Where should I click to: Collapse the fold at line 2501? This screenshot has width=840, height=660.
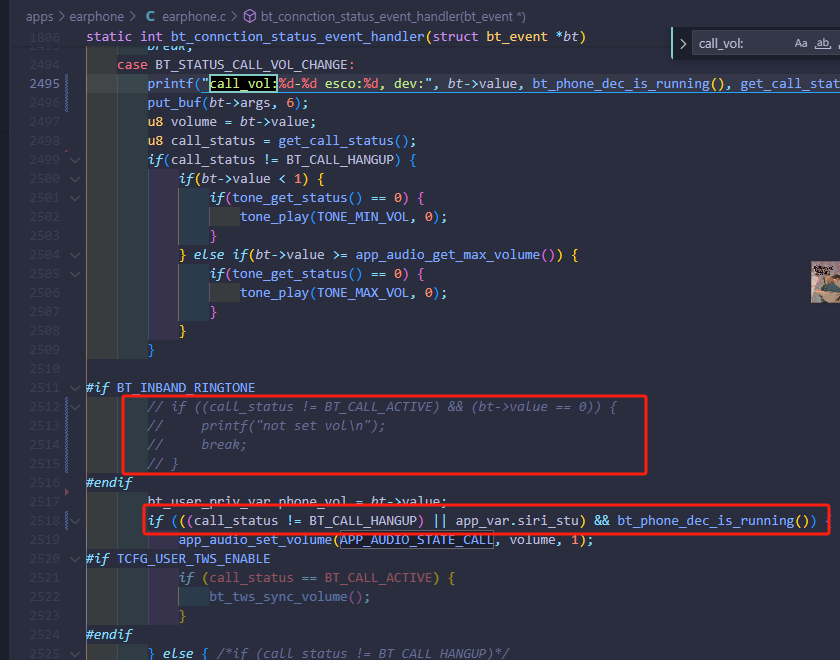click(75, 198)
